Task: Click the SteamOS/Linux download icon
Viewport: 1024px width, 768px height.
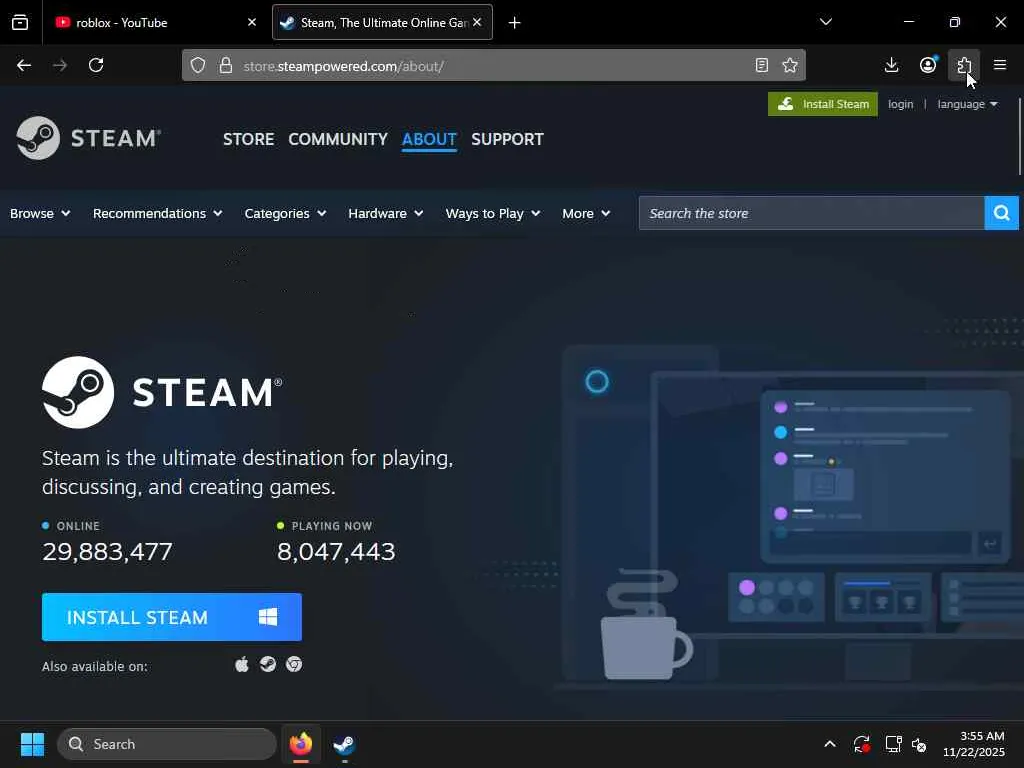Action: click(268, 665)
